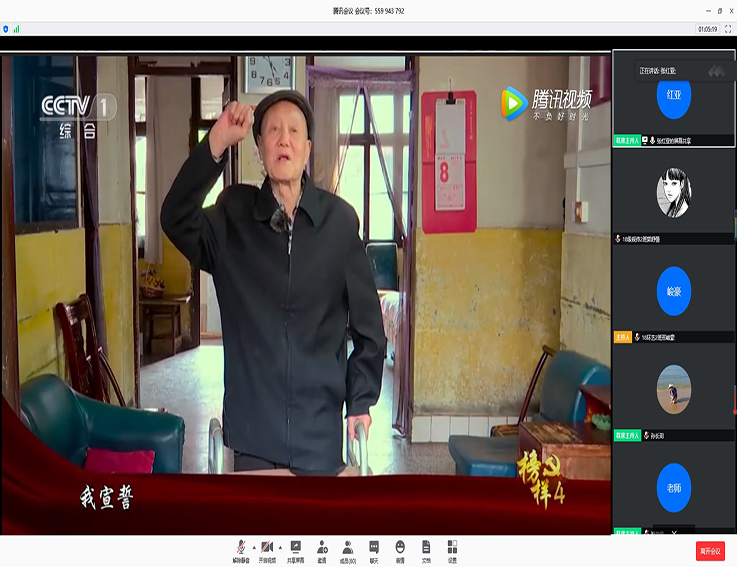
Task: Select the 峻豪 participant avatar
Action: pyautogui.click(x=674, y=291)
